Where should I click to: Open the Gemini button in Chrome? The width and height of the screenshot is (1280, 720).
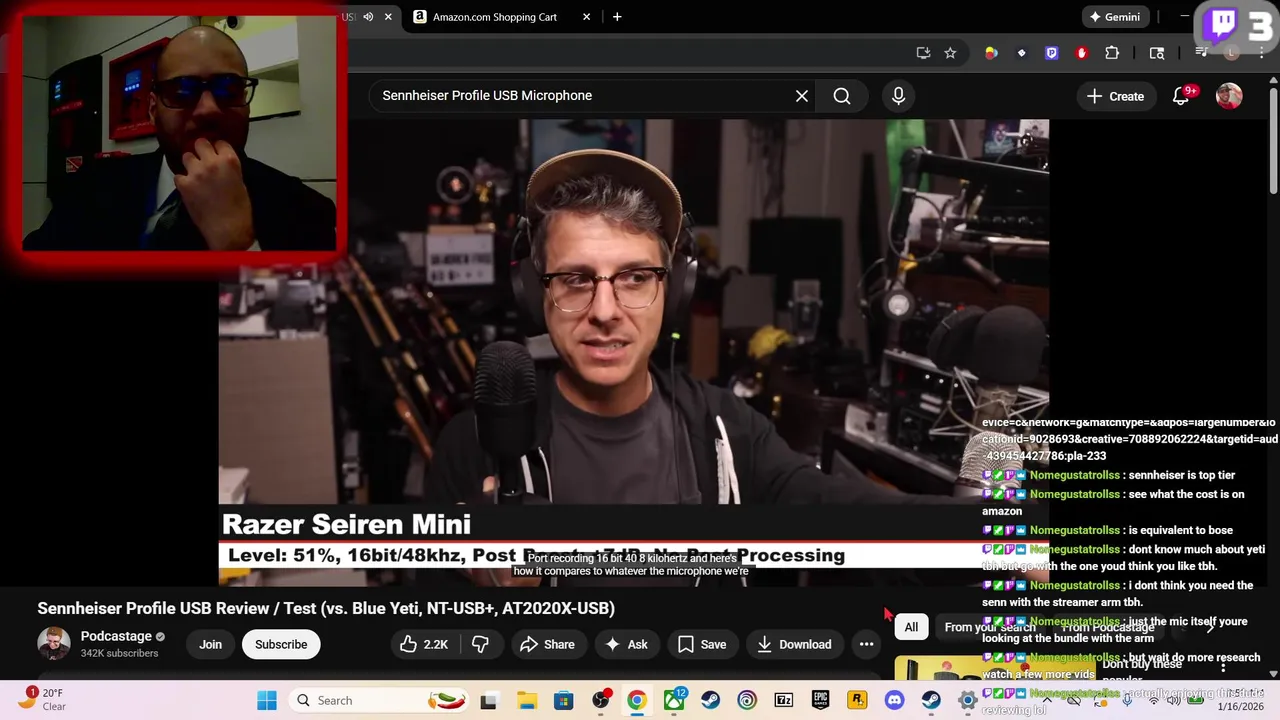coord(1115,17)
